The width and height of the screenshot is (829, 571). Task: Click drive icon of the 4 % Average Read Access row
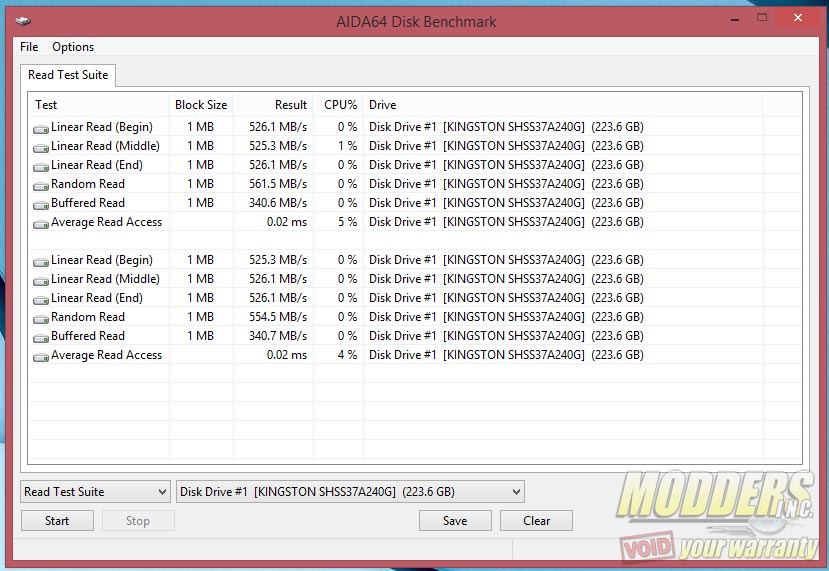pyautogui.click(x=41, y=357)
